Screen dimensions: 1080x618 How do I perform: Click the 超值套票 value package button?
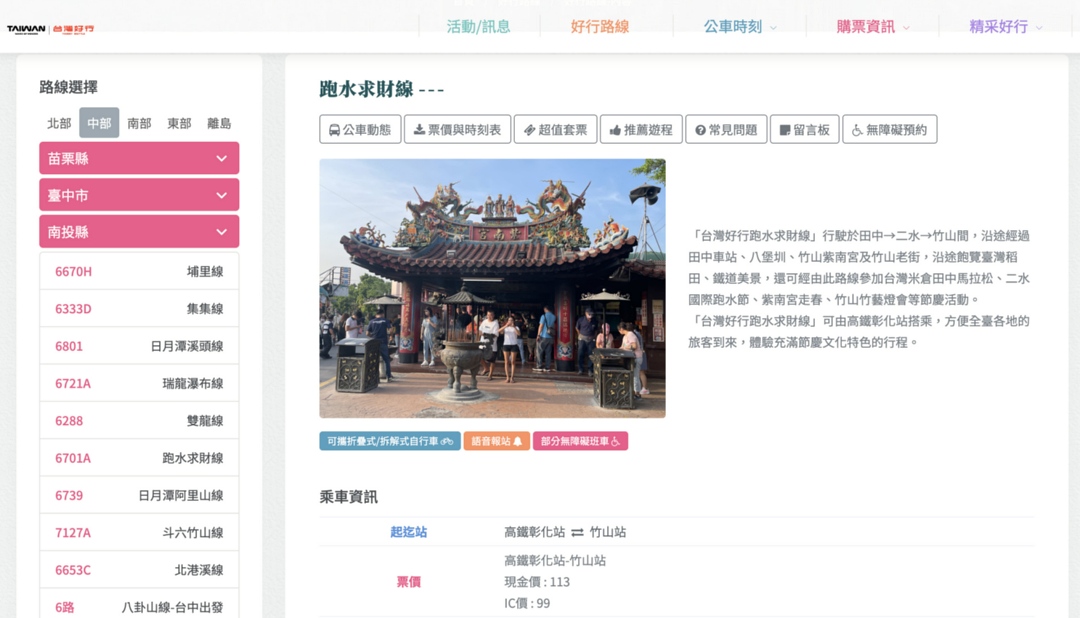pos(555,130)
